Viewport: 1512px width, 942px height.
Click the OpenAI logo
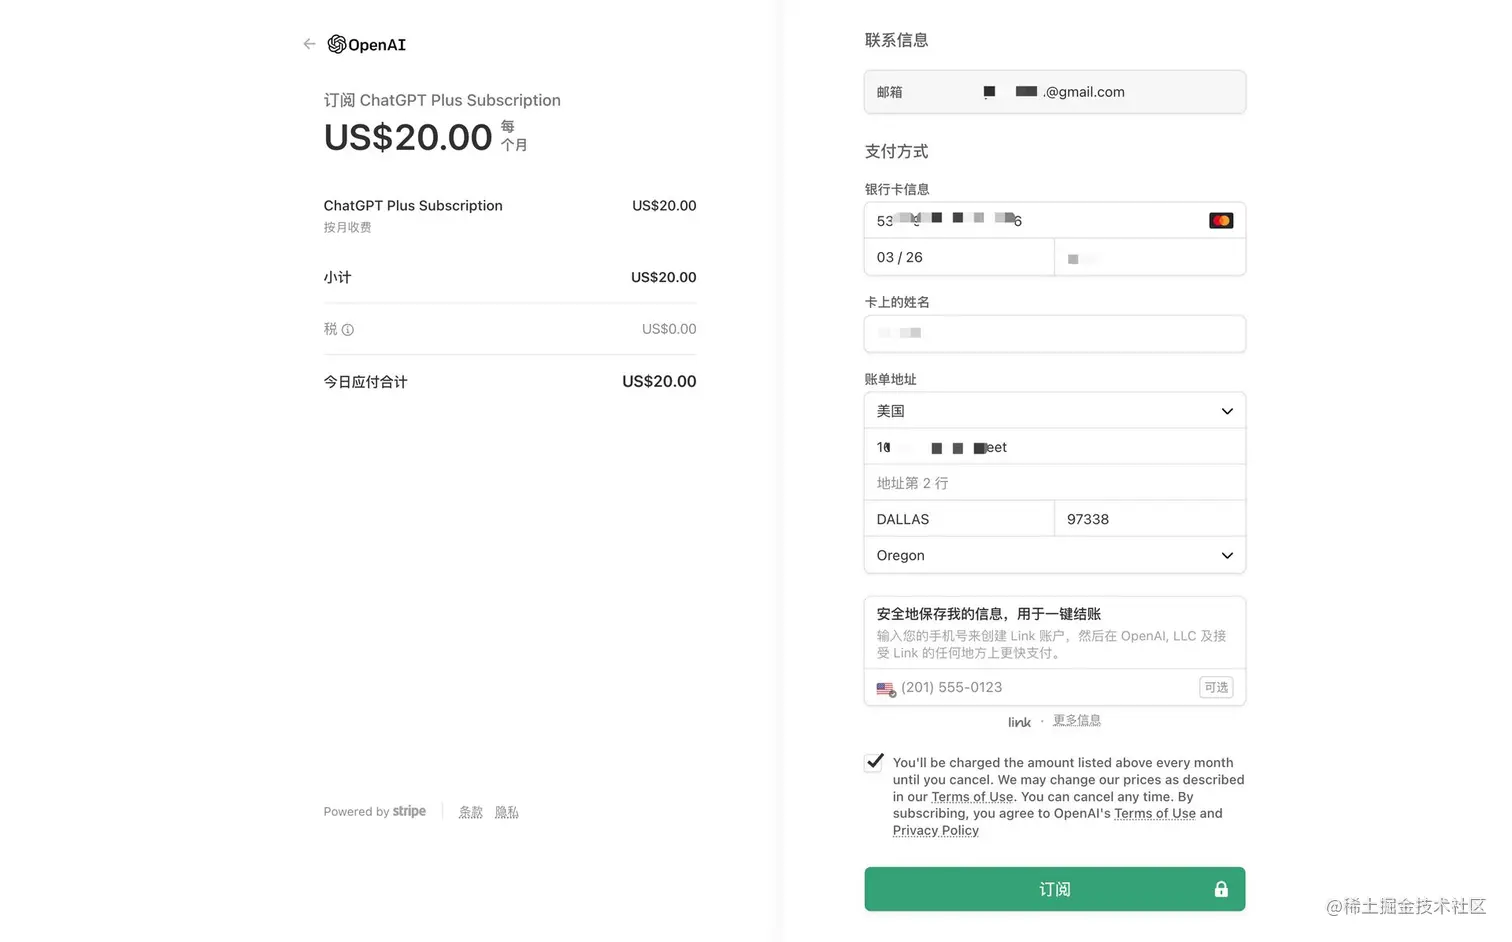367,44
